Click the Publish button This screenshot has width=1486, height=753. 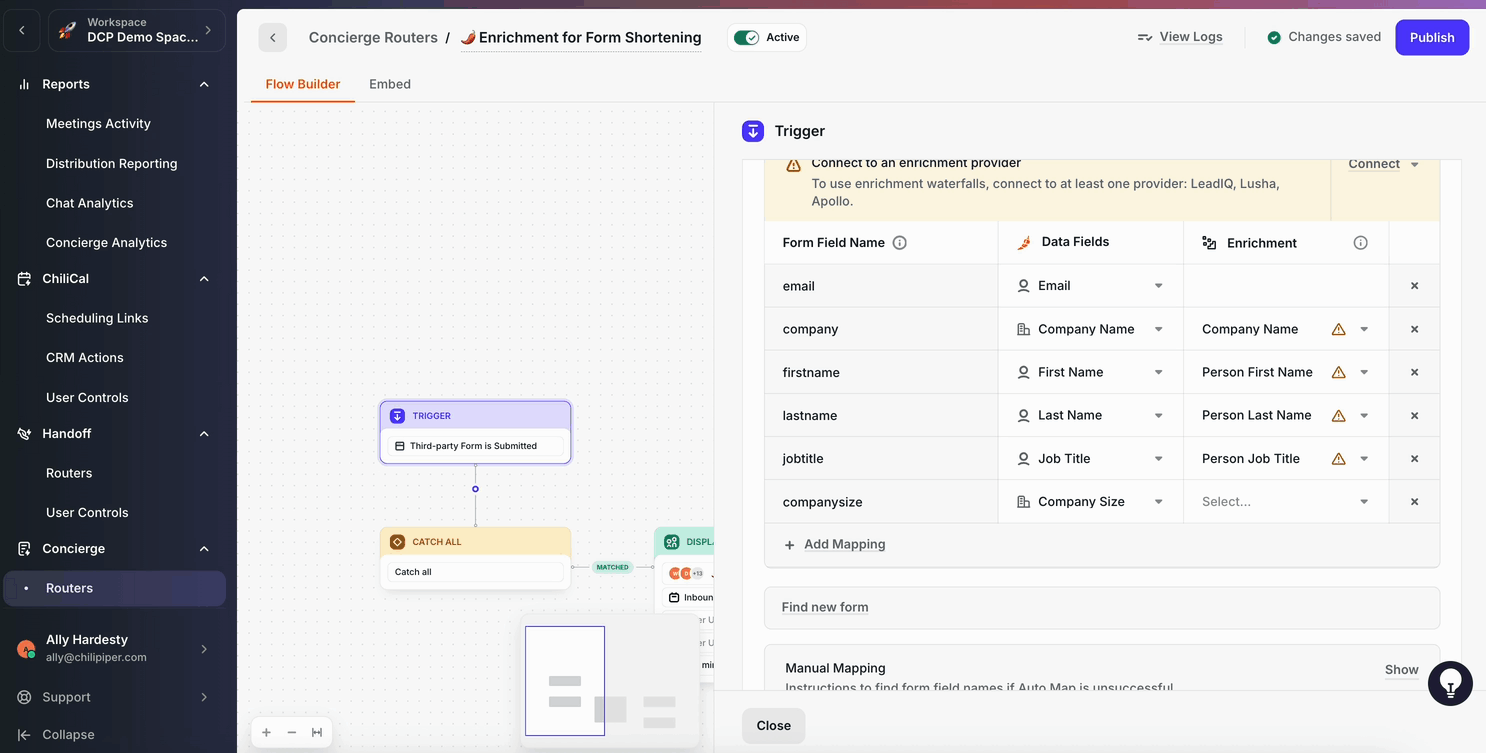1432,37
